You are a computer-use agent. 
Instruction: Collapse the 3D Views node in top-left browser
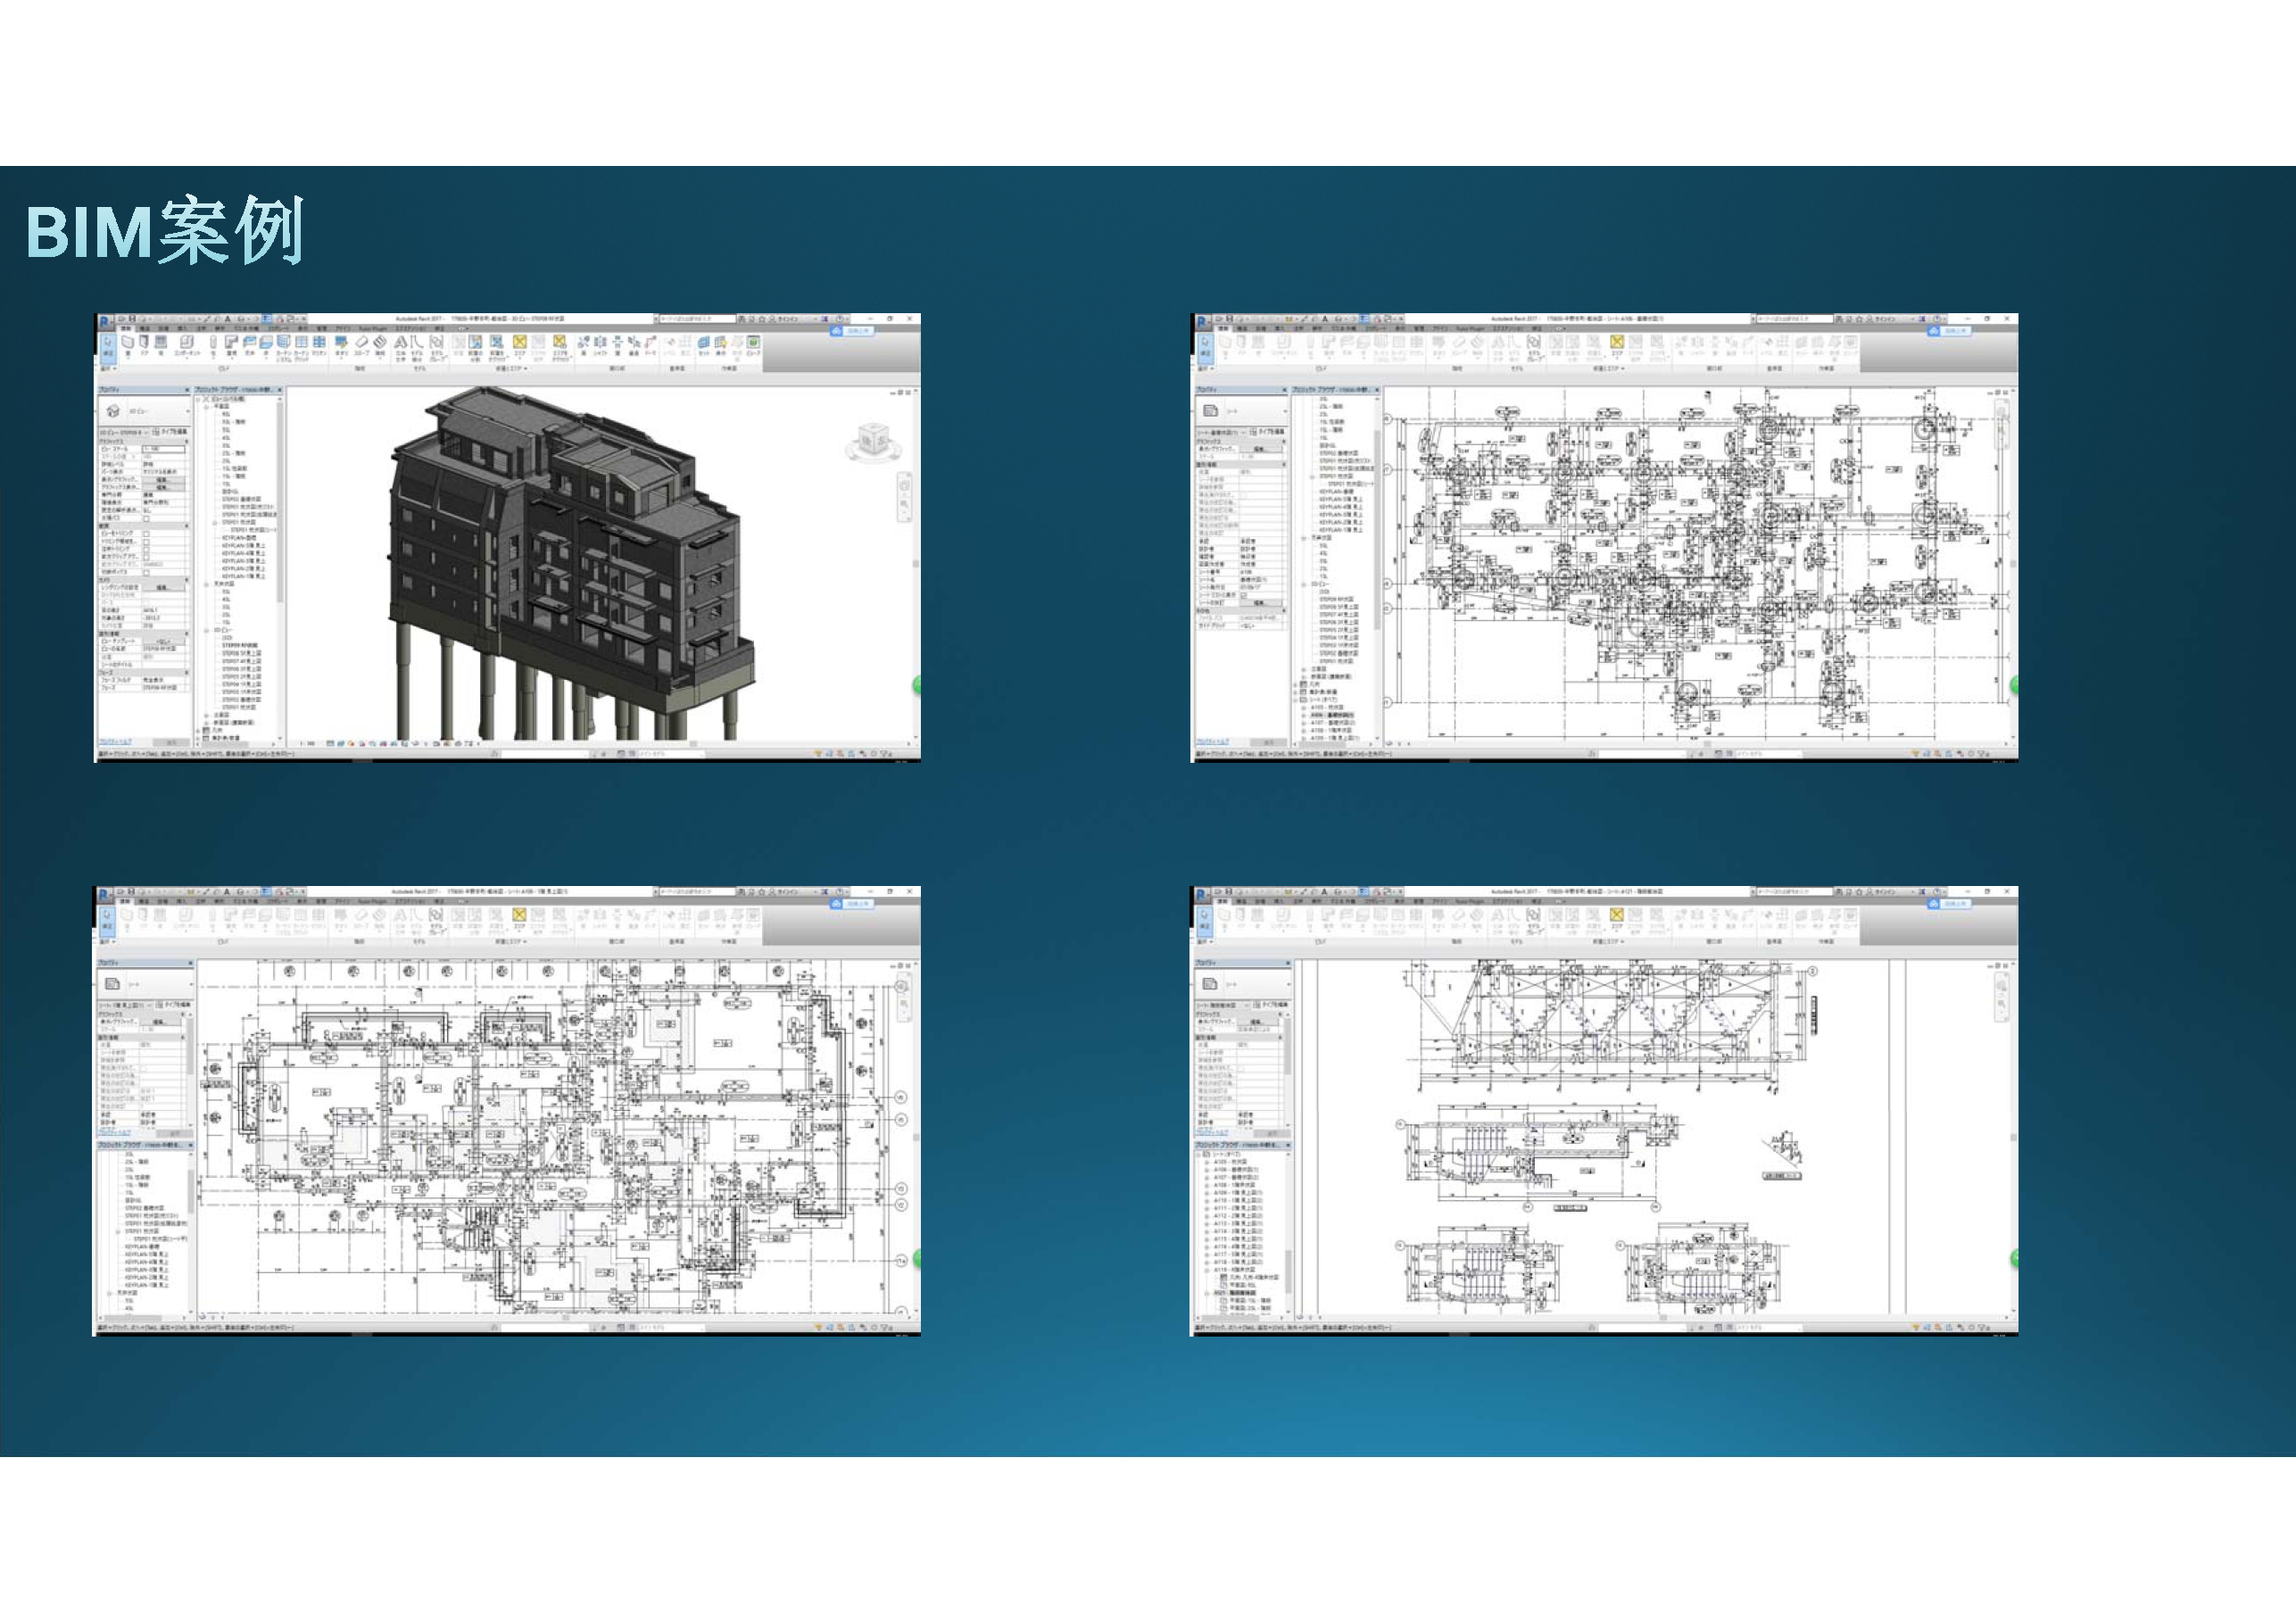click(207, 631)
